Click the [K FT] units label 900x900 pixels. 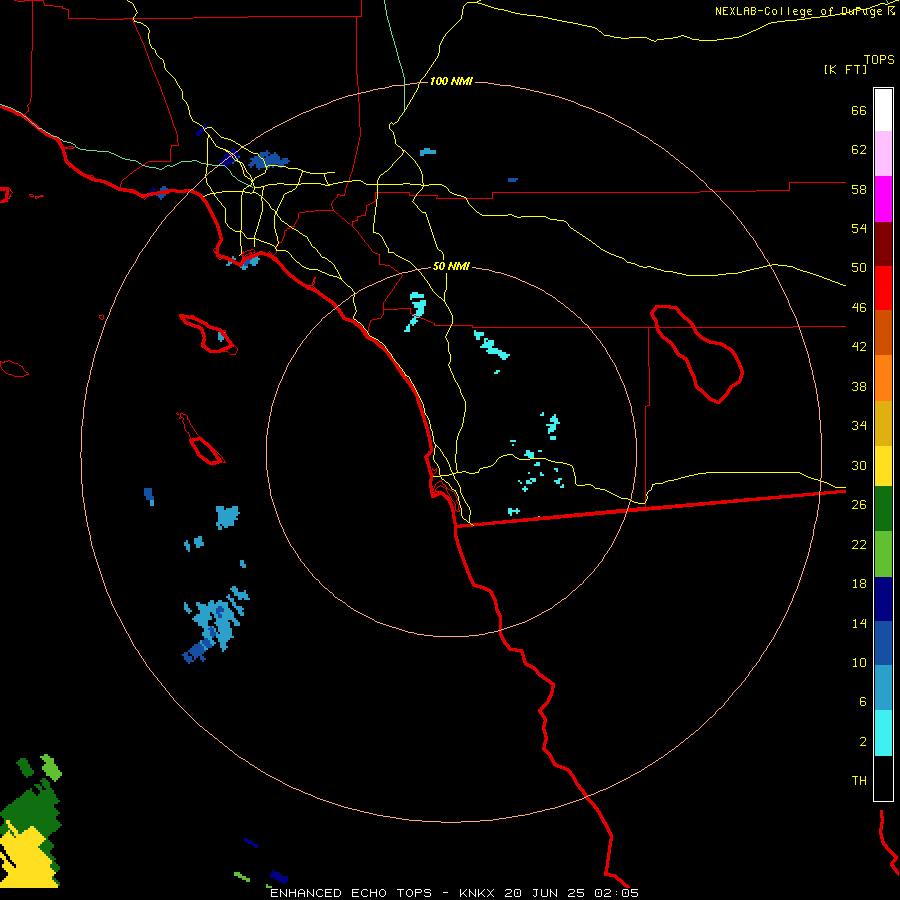845,69
